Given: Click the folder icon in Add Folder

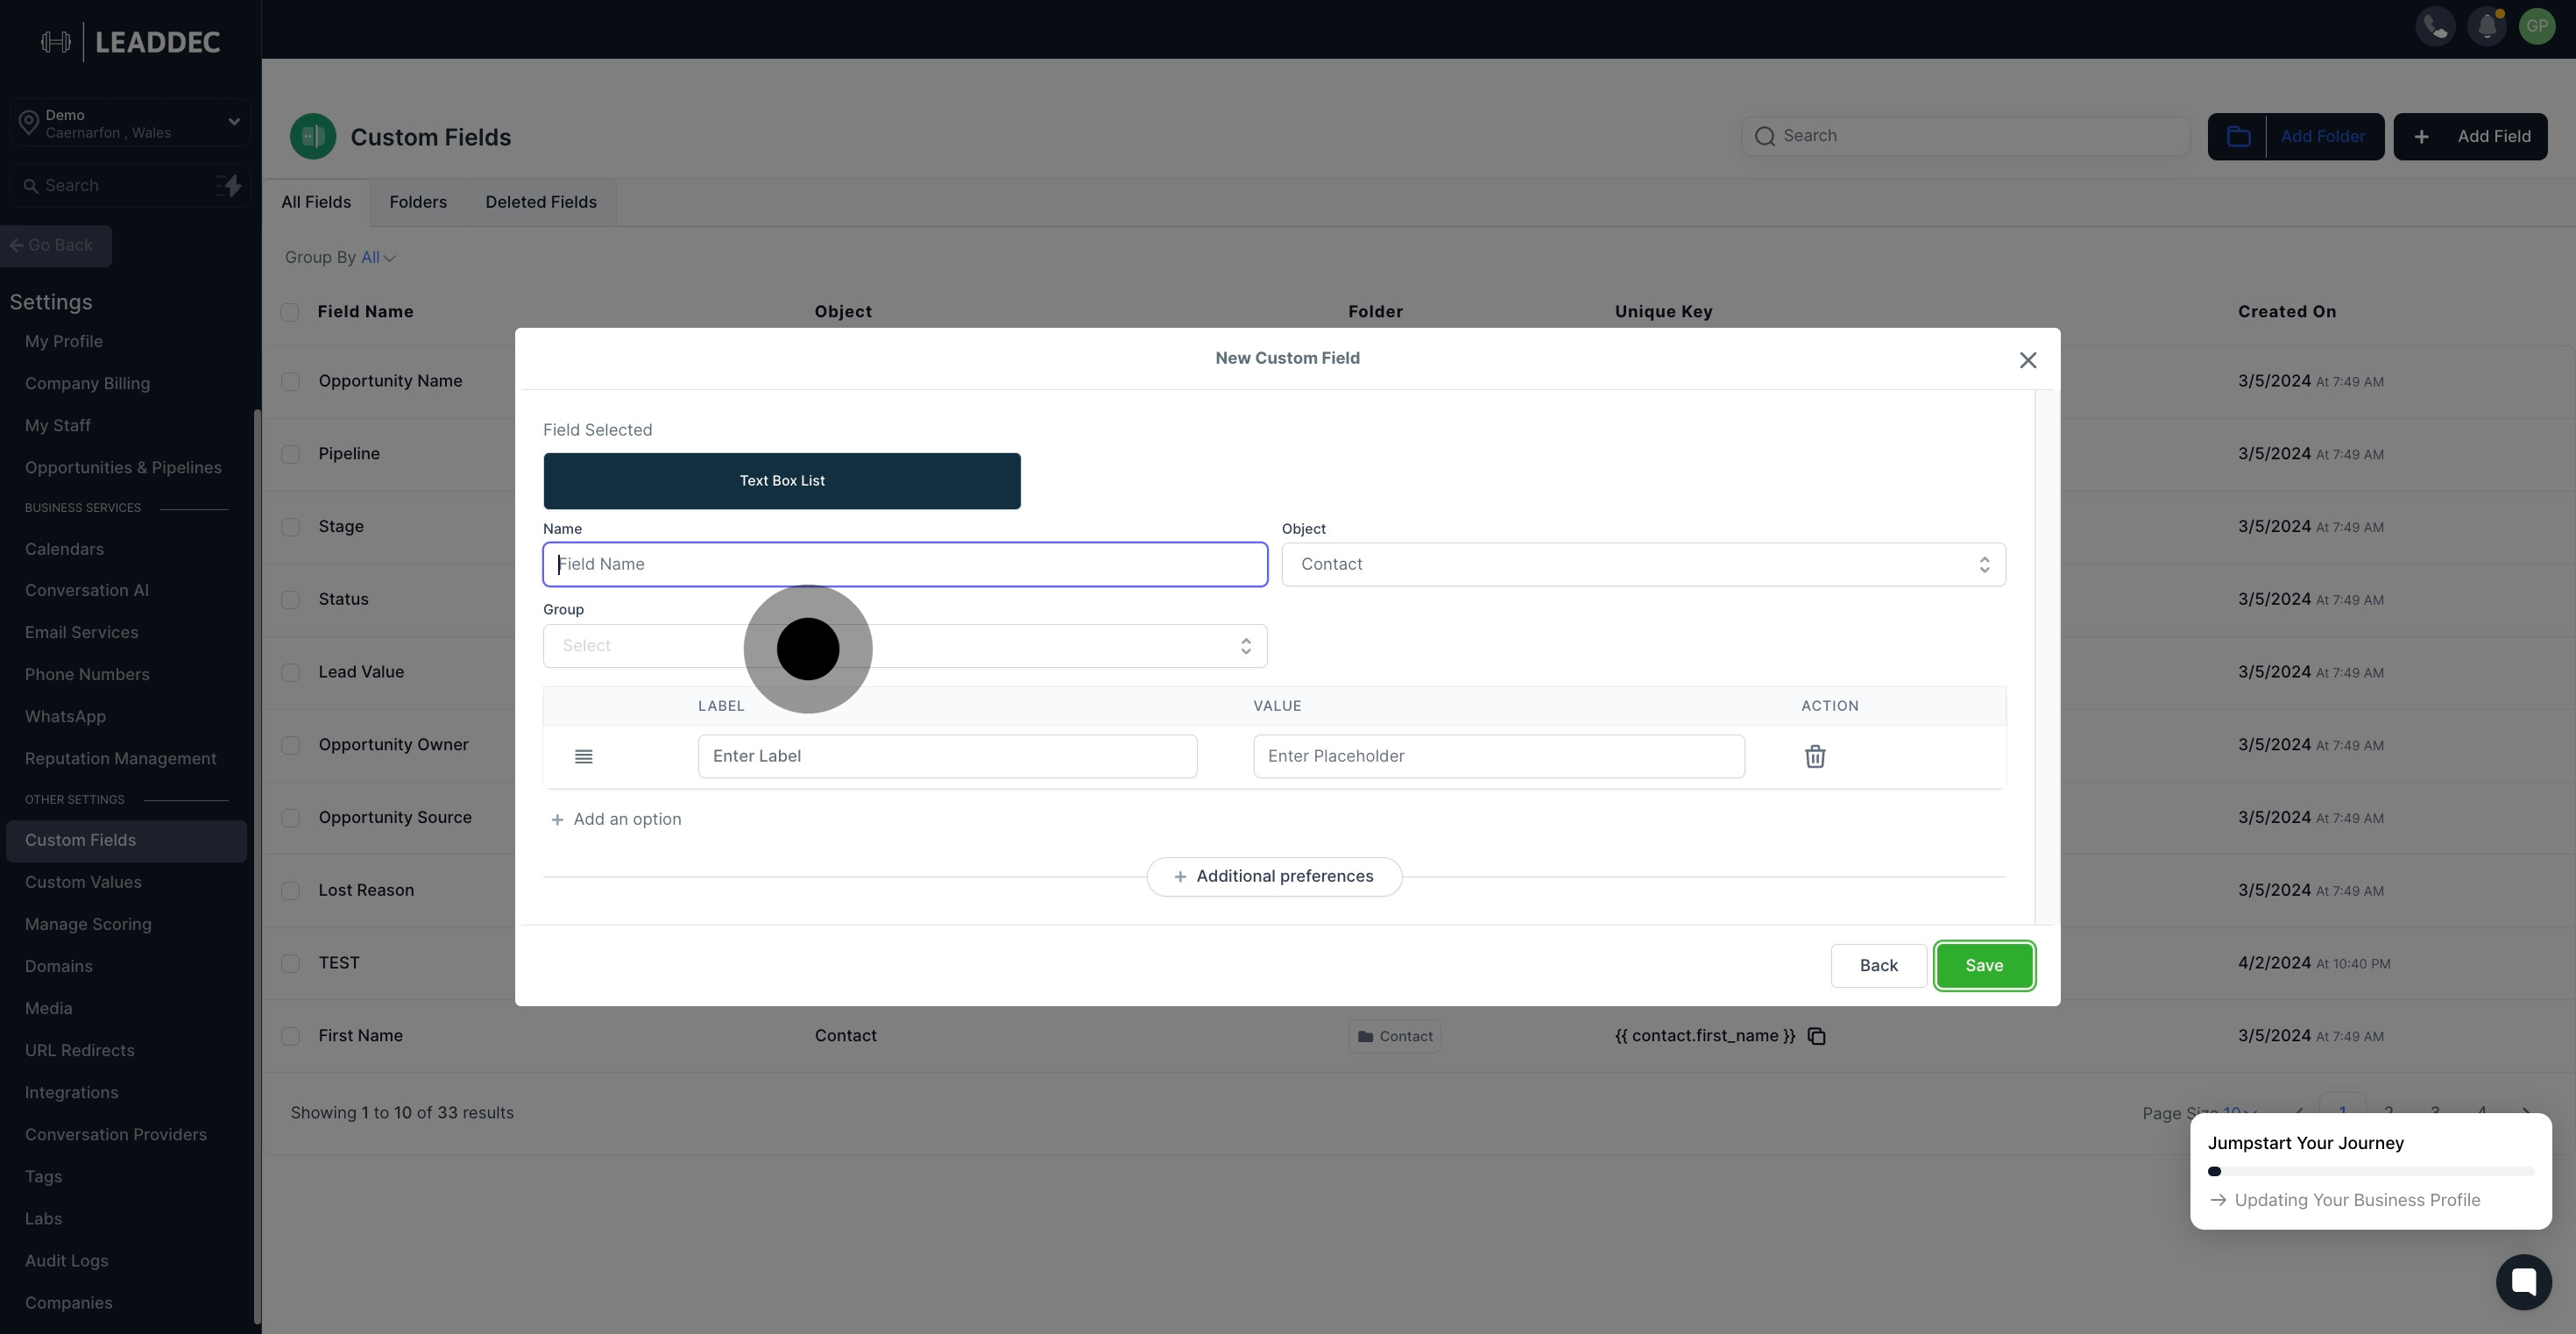Looking at the screenshot, I should coord(2238,137).
